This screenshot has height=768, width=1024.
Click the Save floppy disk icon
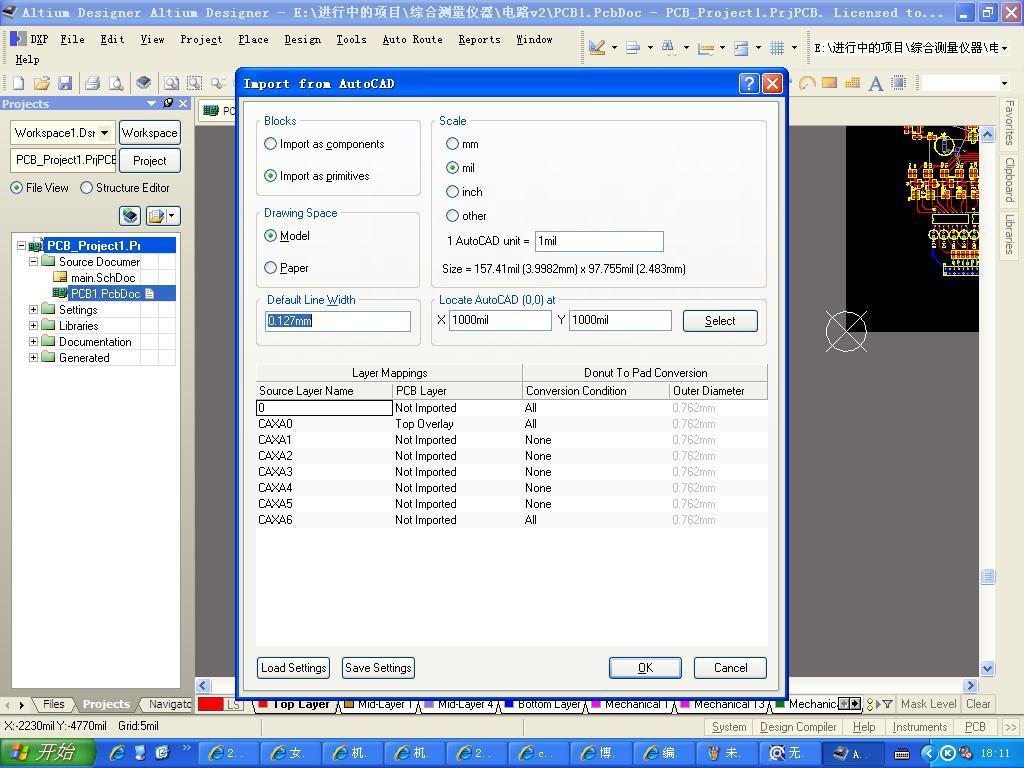coord(65,83)
